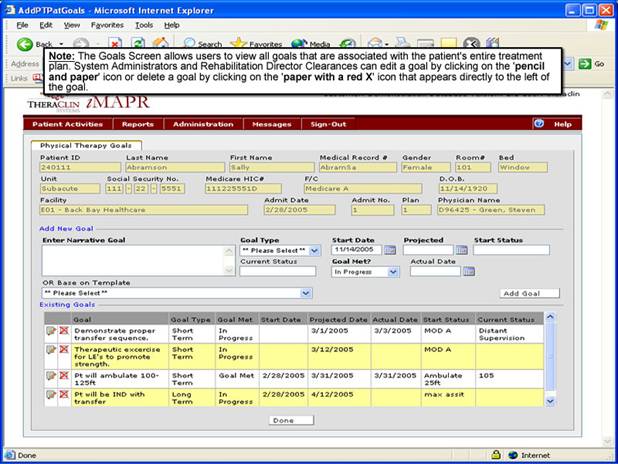Open the browser File menu
Screen dimensions: 618x464
22,25
